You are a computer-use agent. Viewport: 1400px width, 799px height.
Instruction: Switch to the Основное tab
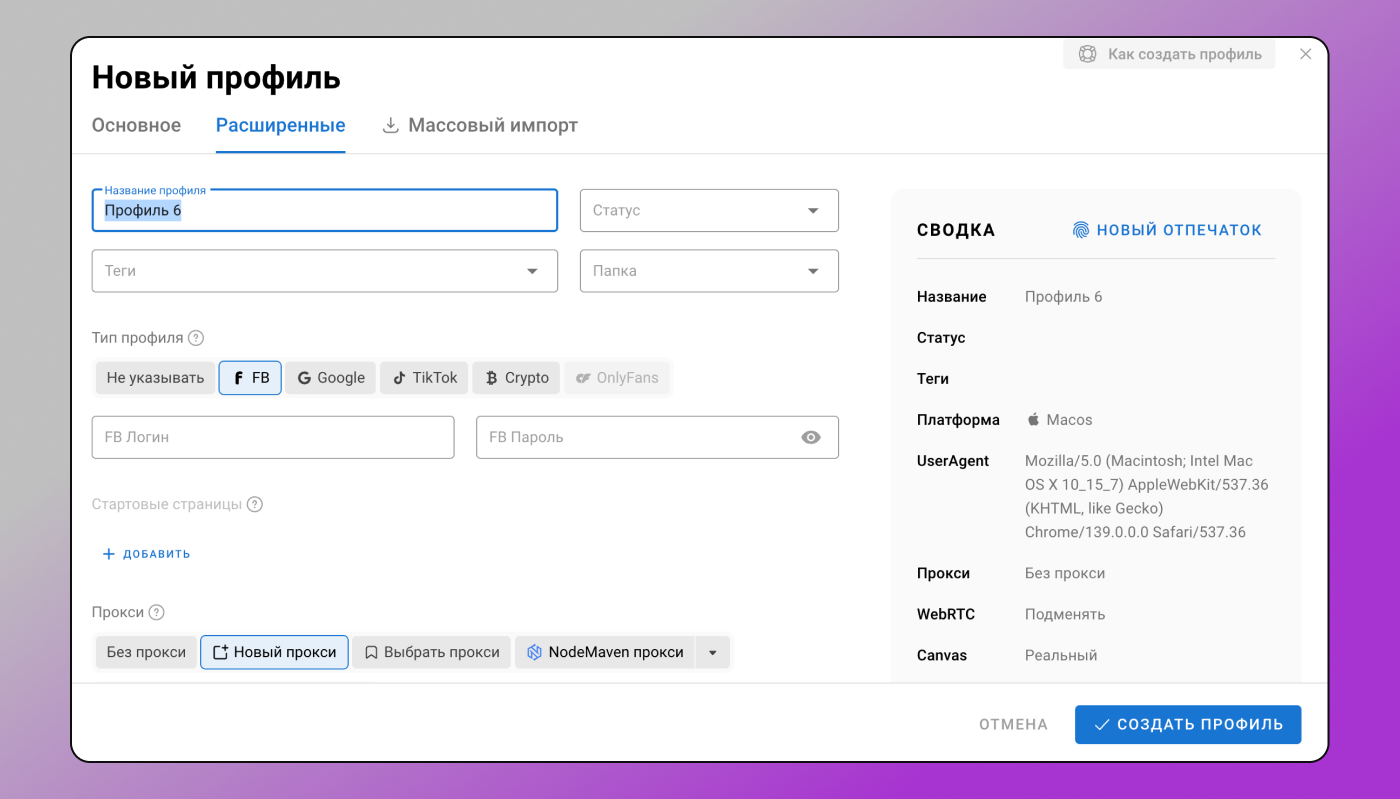click(x=136, y=126)
